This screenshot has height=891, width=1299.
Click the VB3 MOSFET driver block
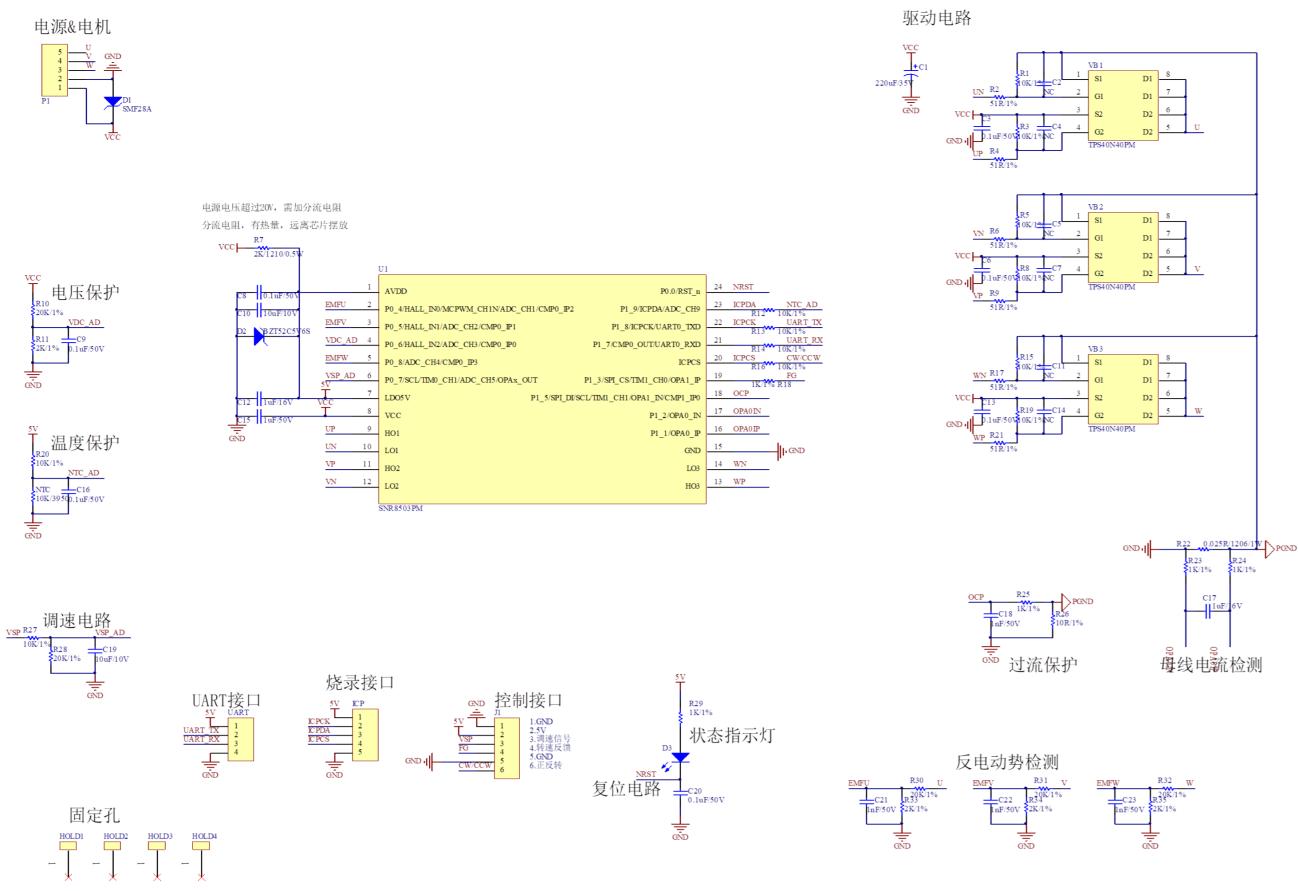coord(1121,389)
